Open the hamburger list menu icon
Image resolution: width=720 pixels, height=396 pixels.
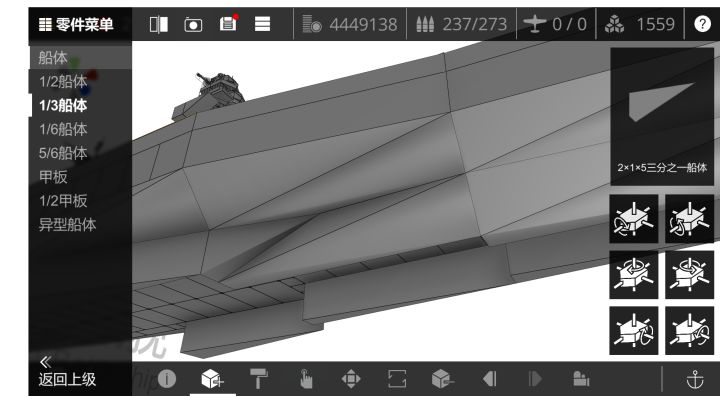(263, 24)
